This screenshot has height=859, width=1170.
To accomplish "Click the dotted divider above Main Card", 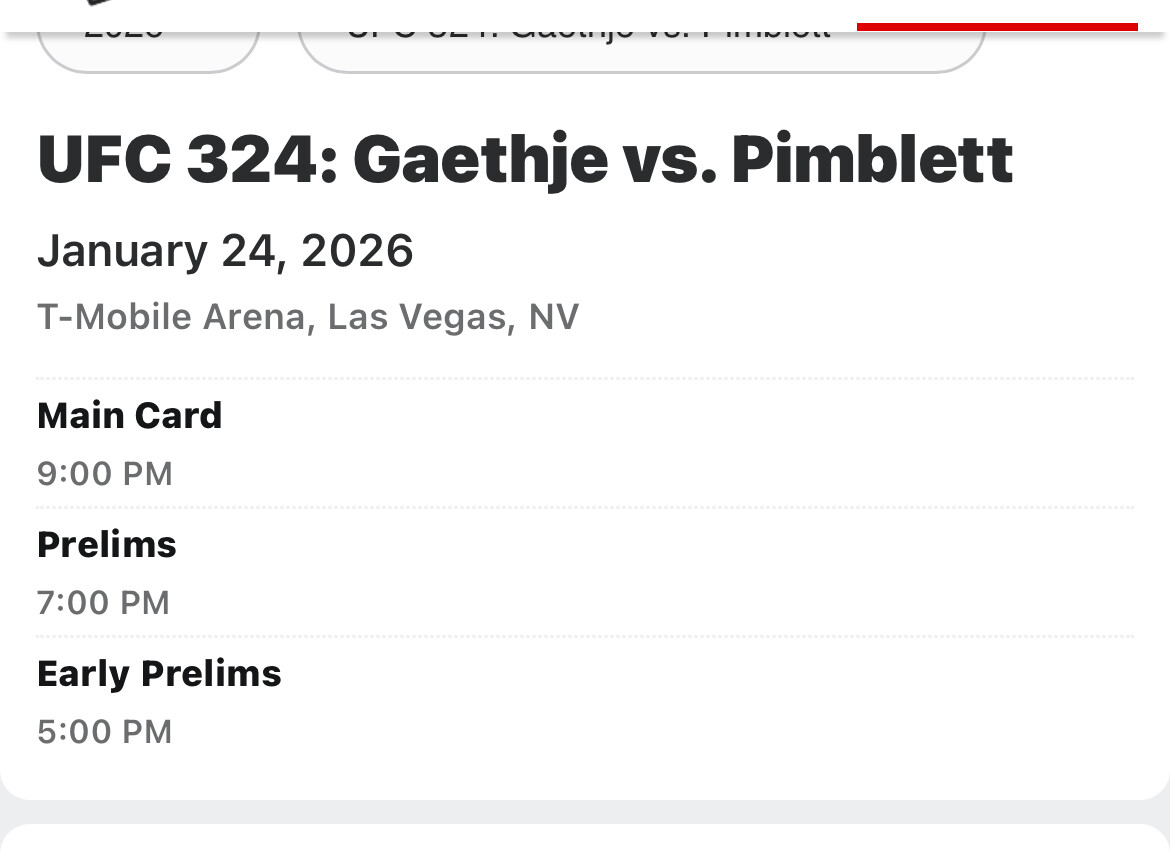I will pos(585,379).
